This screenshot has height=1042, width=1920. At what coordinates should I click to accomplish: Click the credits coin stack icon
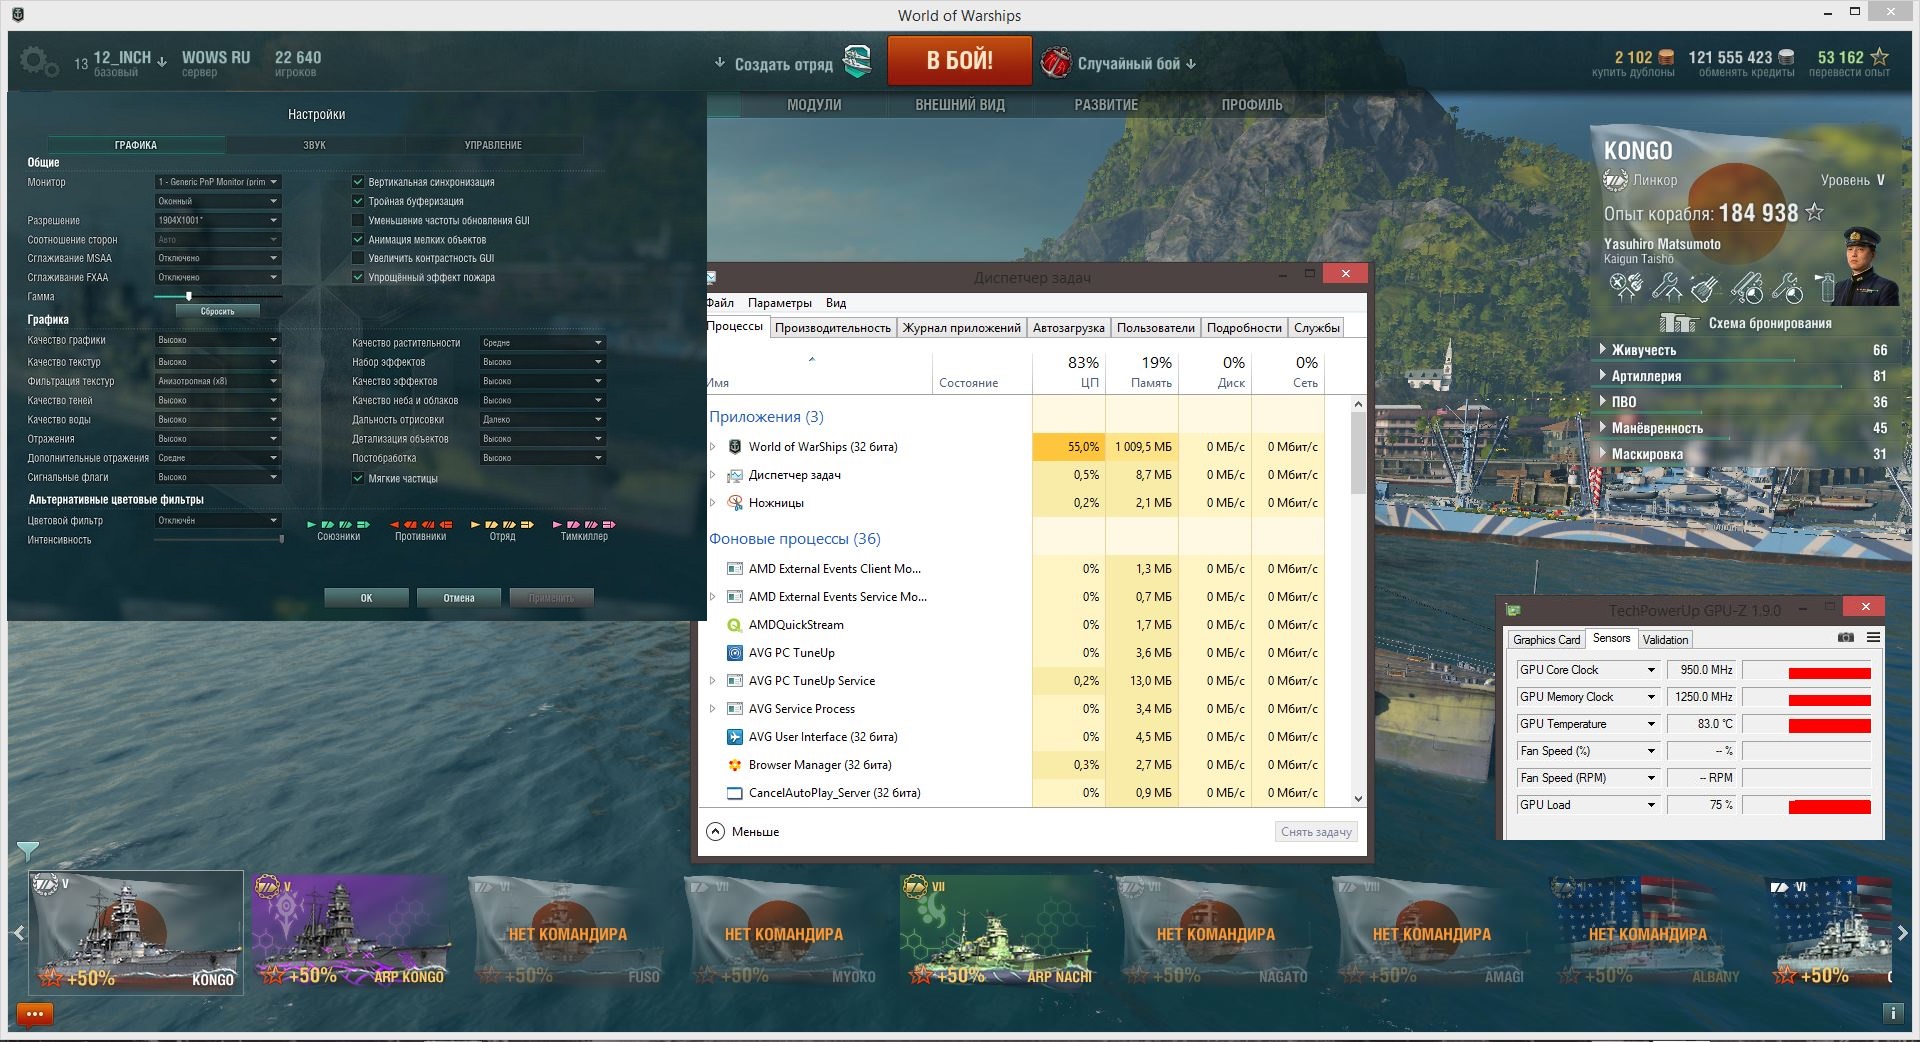(x=1787, y=57)
